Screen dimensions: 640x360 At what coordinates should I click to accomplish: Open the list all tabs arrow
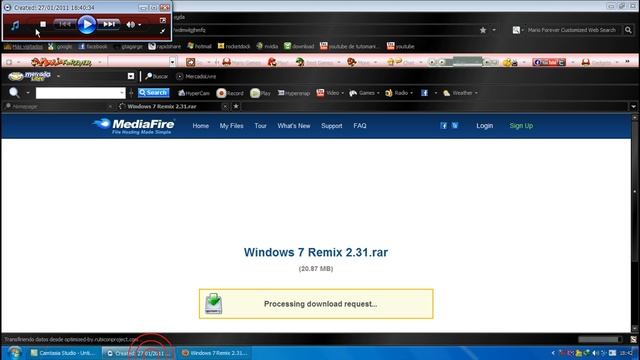[633, 107]
